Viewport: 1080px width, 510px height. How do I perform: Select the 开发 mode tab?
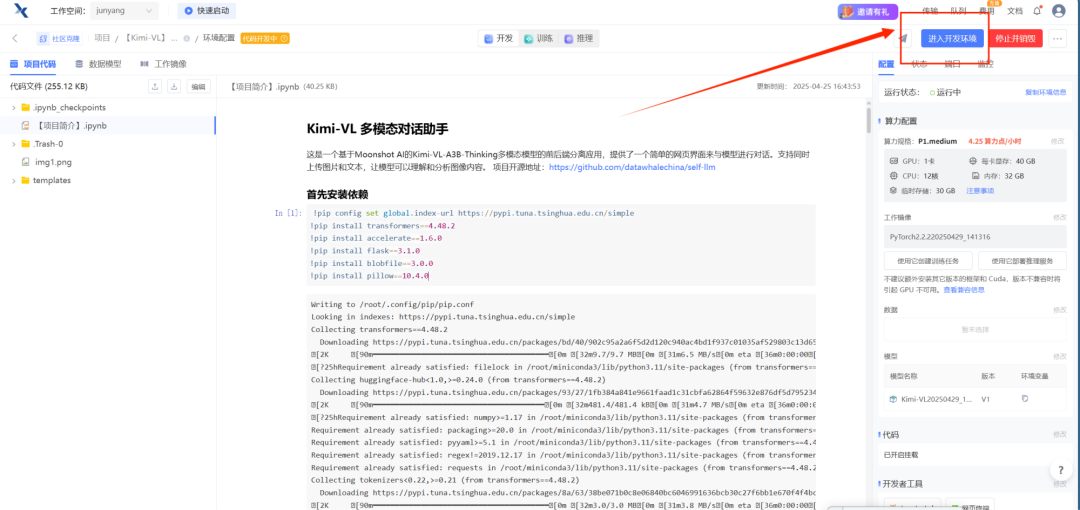(x=499, y=39)
